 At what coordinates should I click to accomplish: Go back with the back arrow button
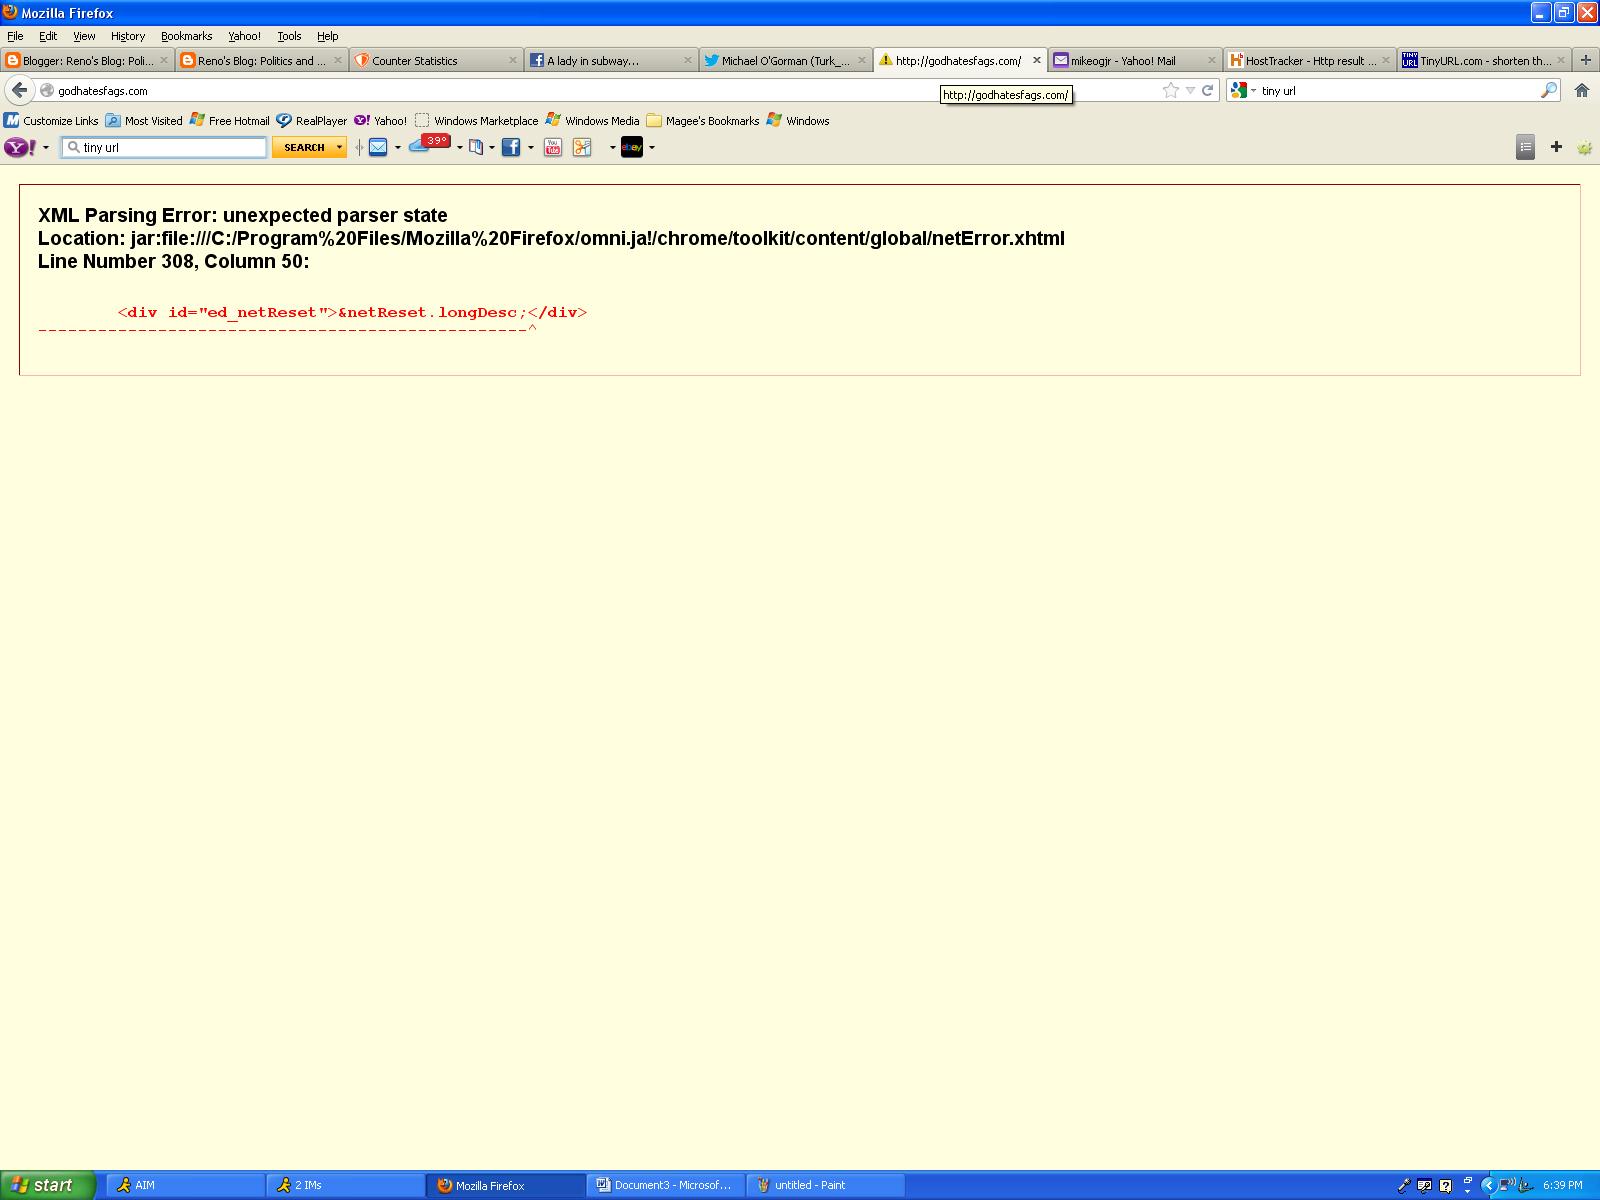[19, 90]
